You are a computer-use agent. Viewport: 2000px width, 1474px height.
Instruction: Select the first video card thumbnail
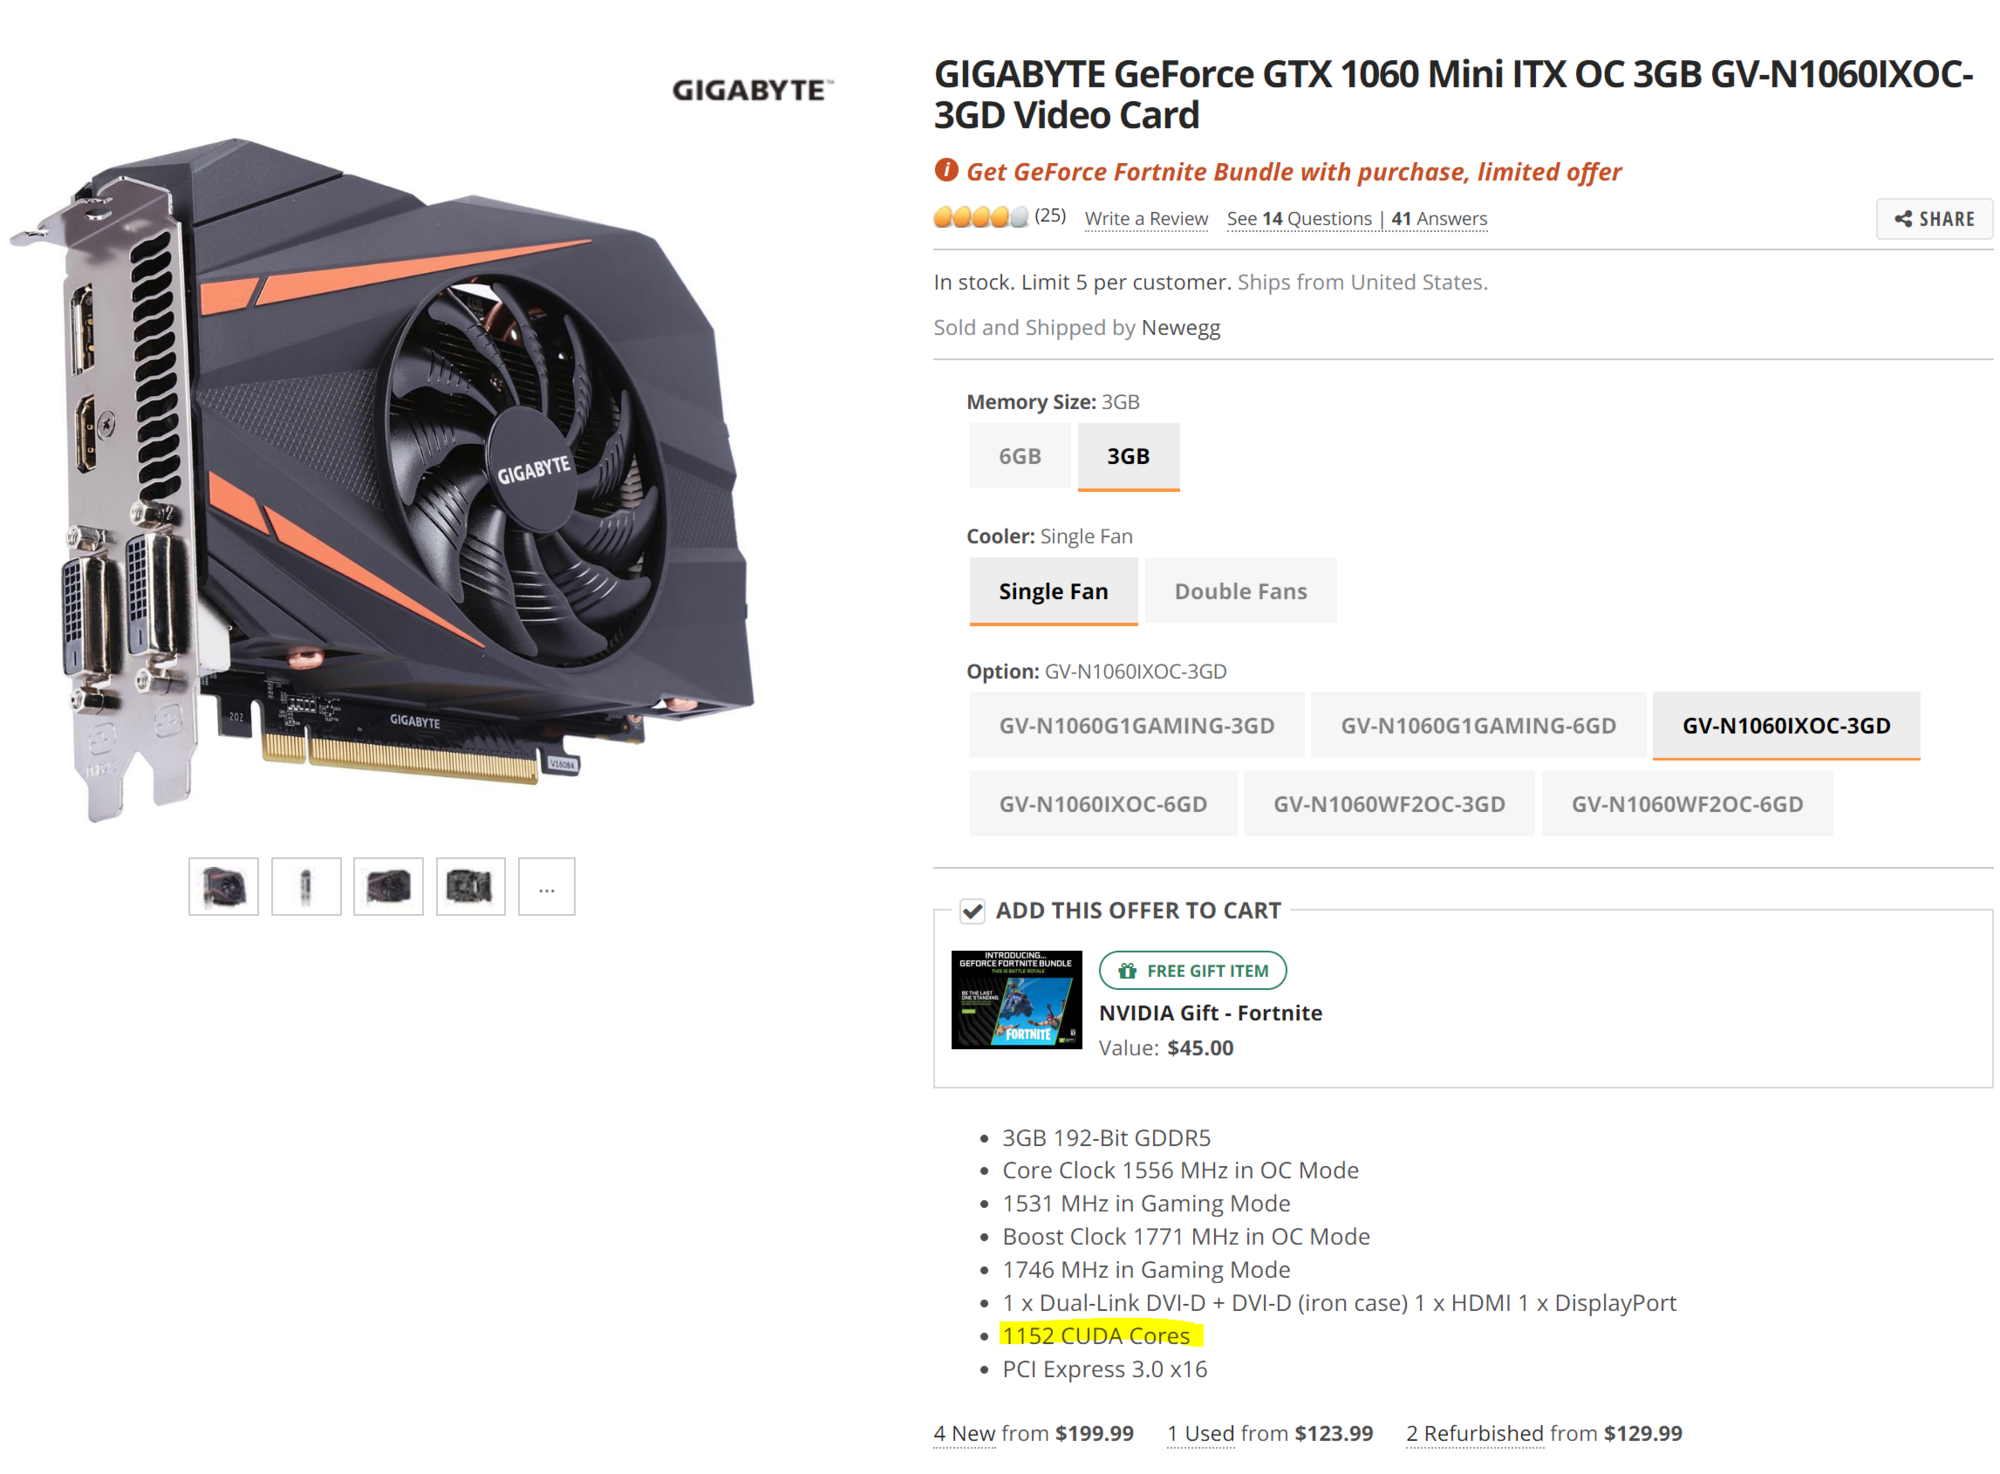coord(224,886)
